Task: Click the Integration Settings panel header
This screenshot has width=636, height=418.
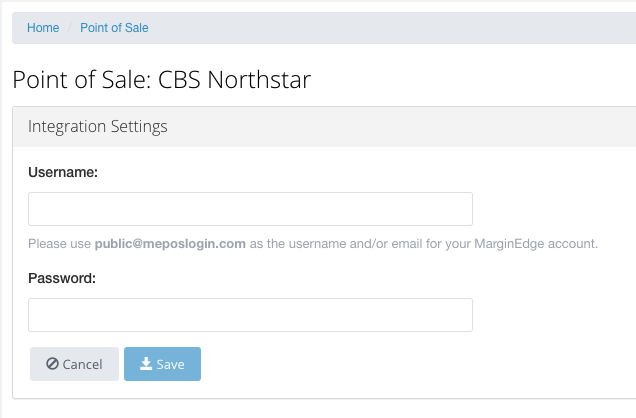Action: click(x=324, y=126)
